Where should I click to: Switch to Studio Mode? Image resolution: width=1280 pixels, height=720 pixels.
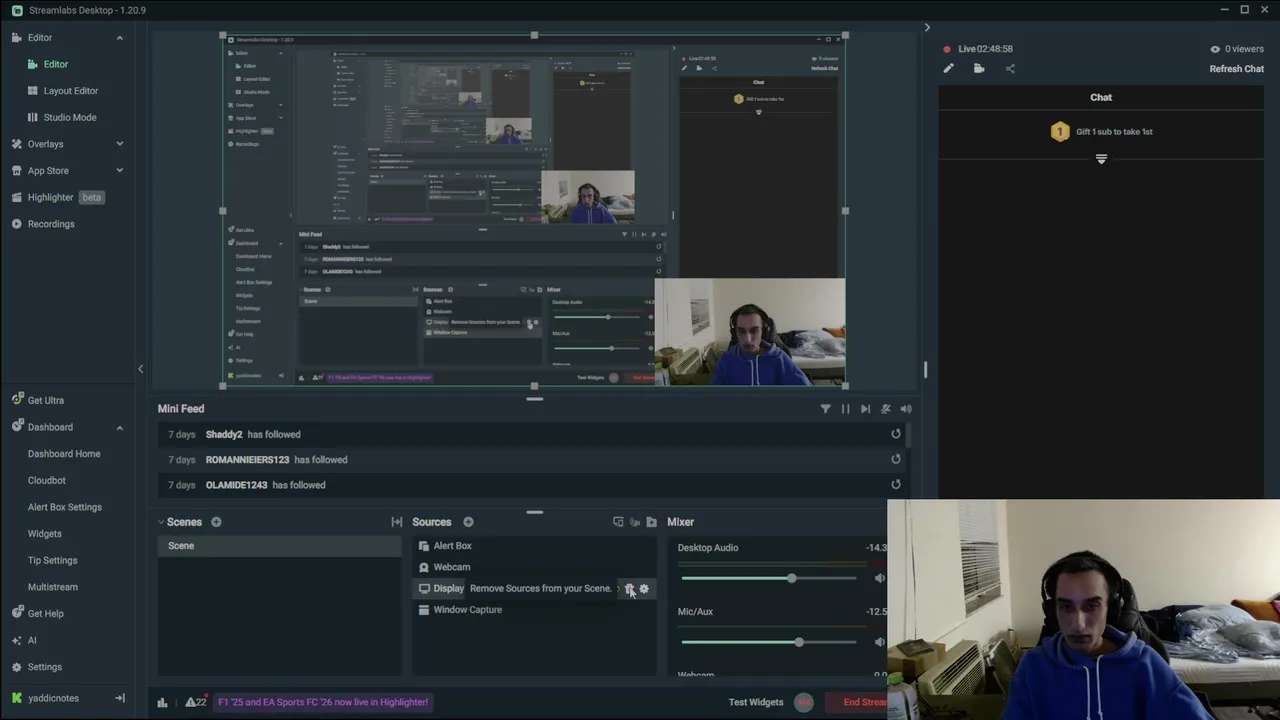pos(70,117)
